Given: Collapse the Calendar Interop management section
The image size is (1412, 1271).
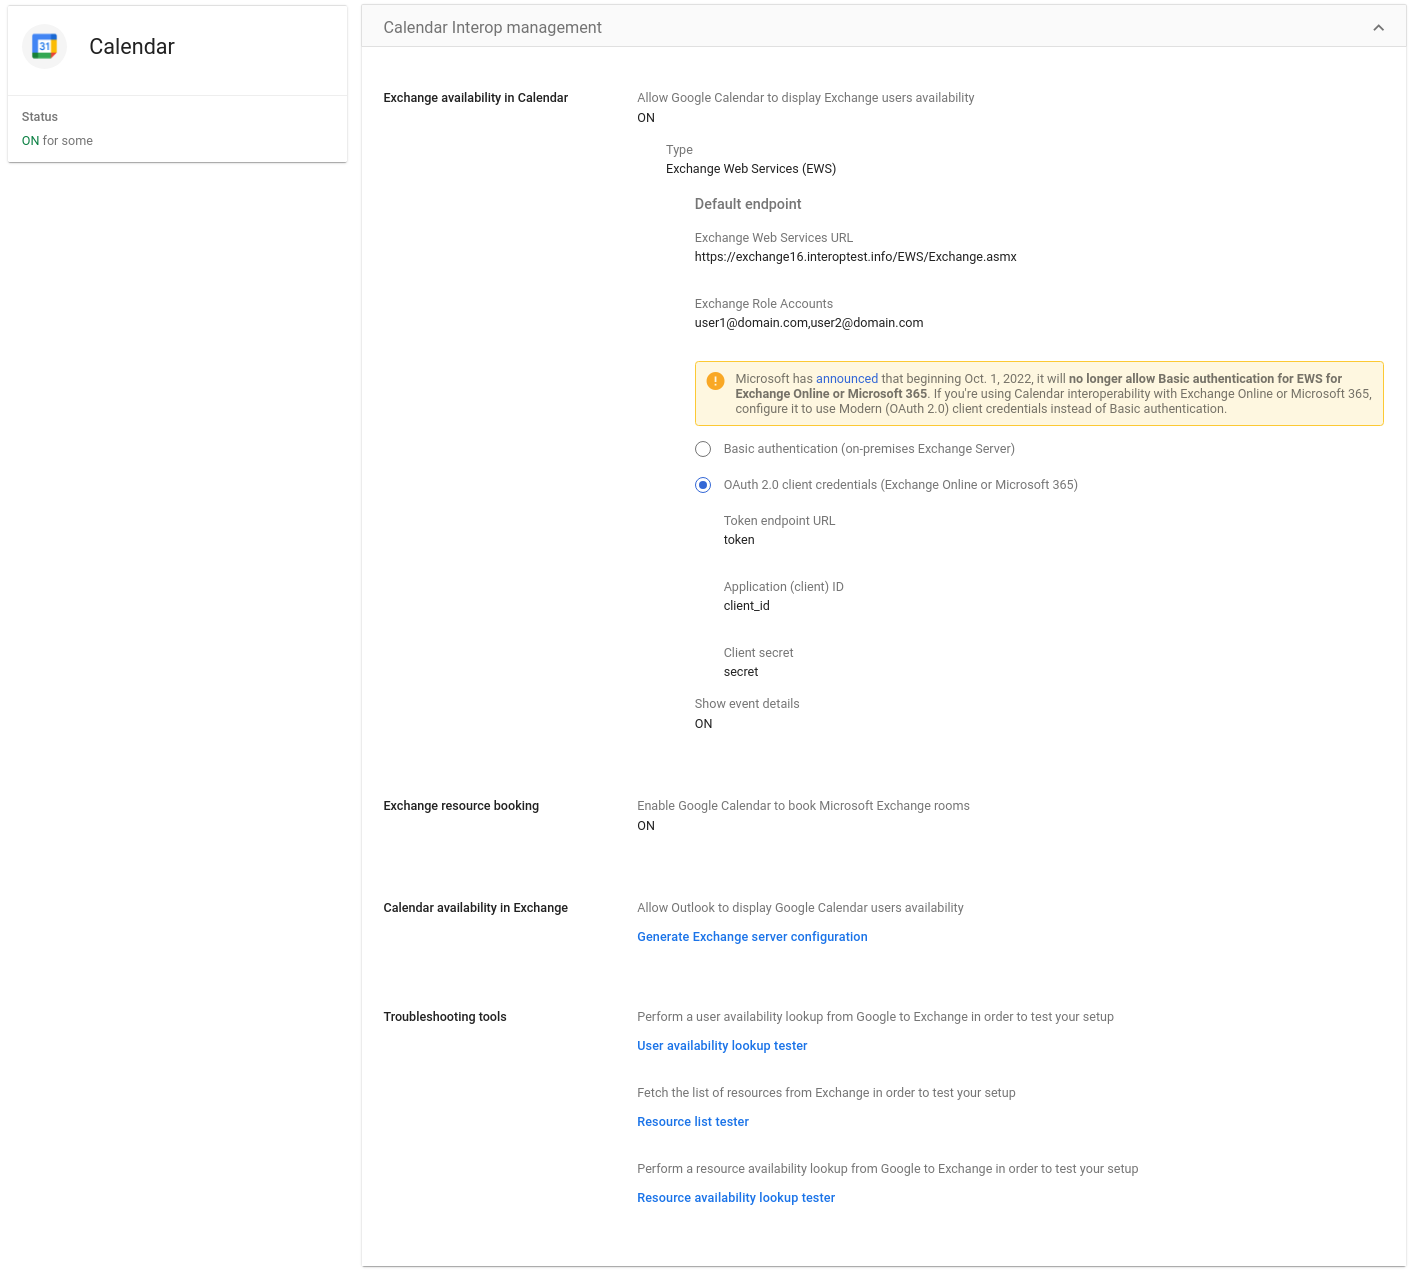Looking at the screenshot, I should tap(1378, 27).
